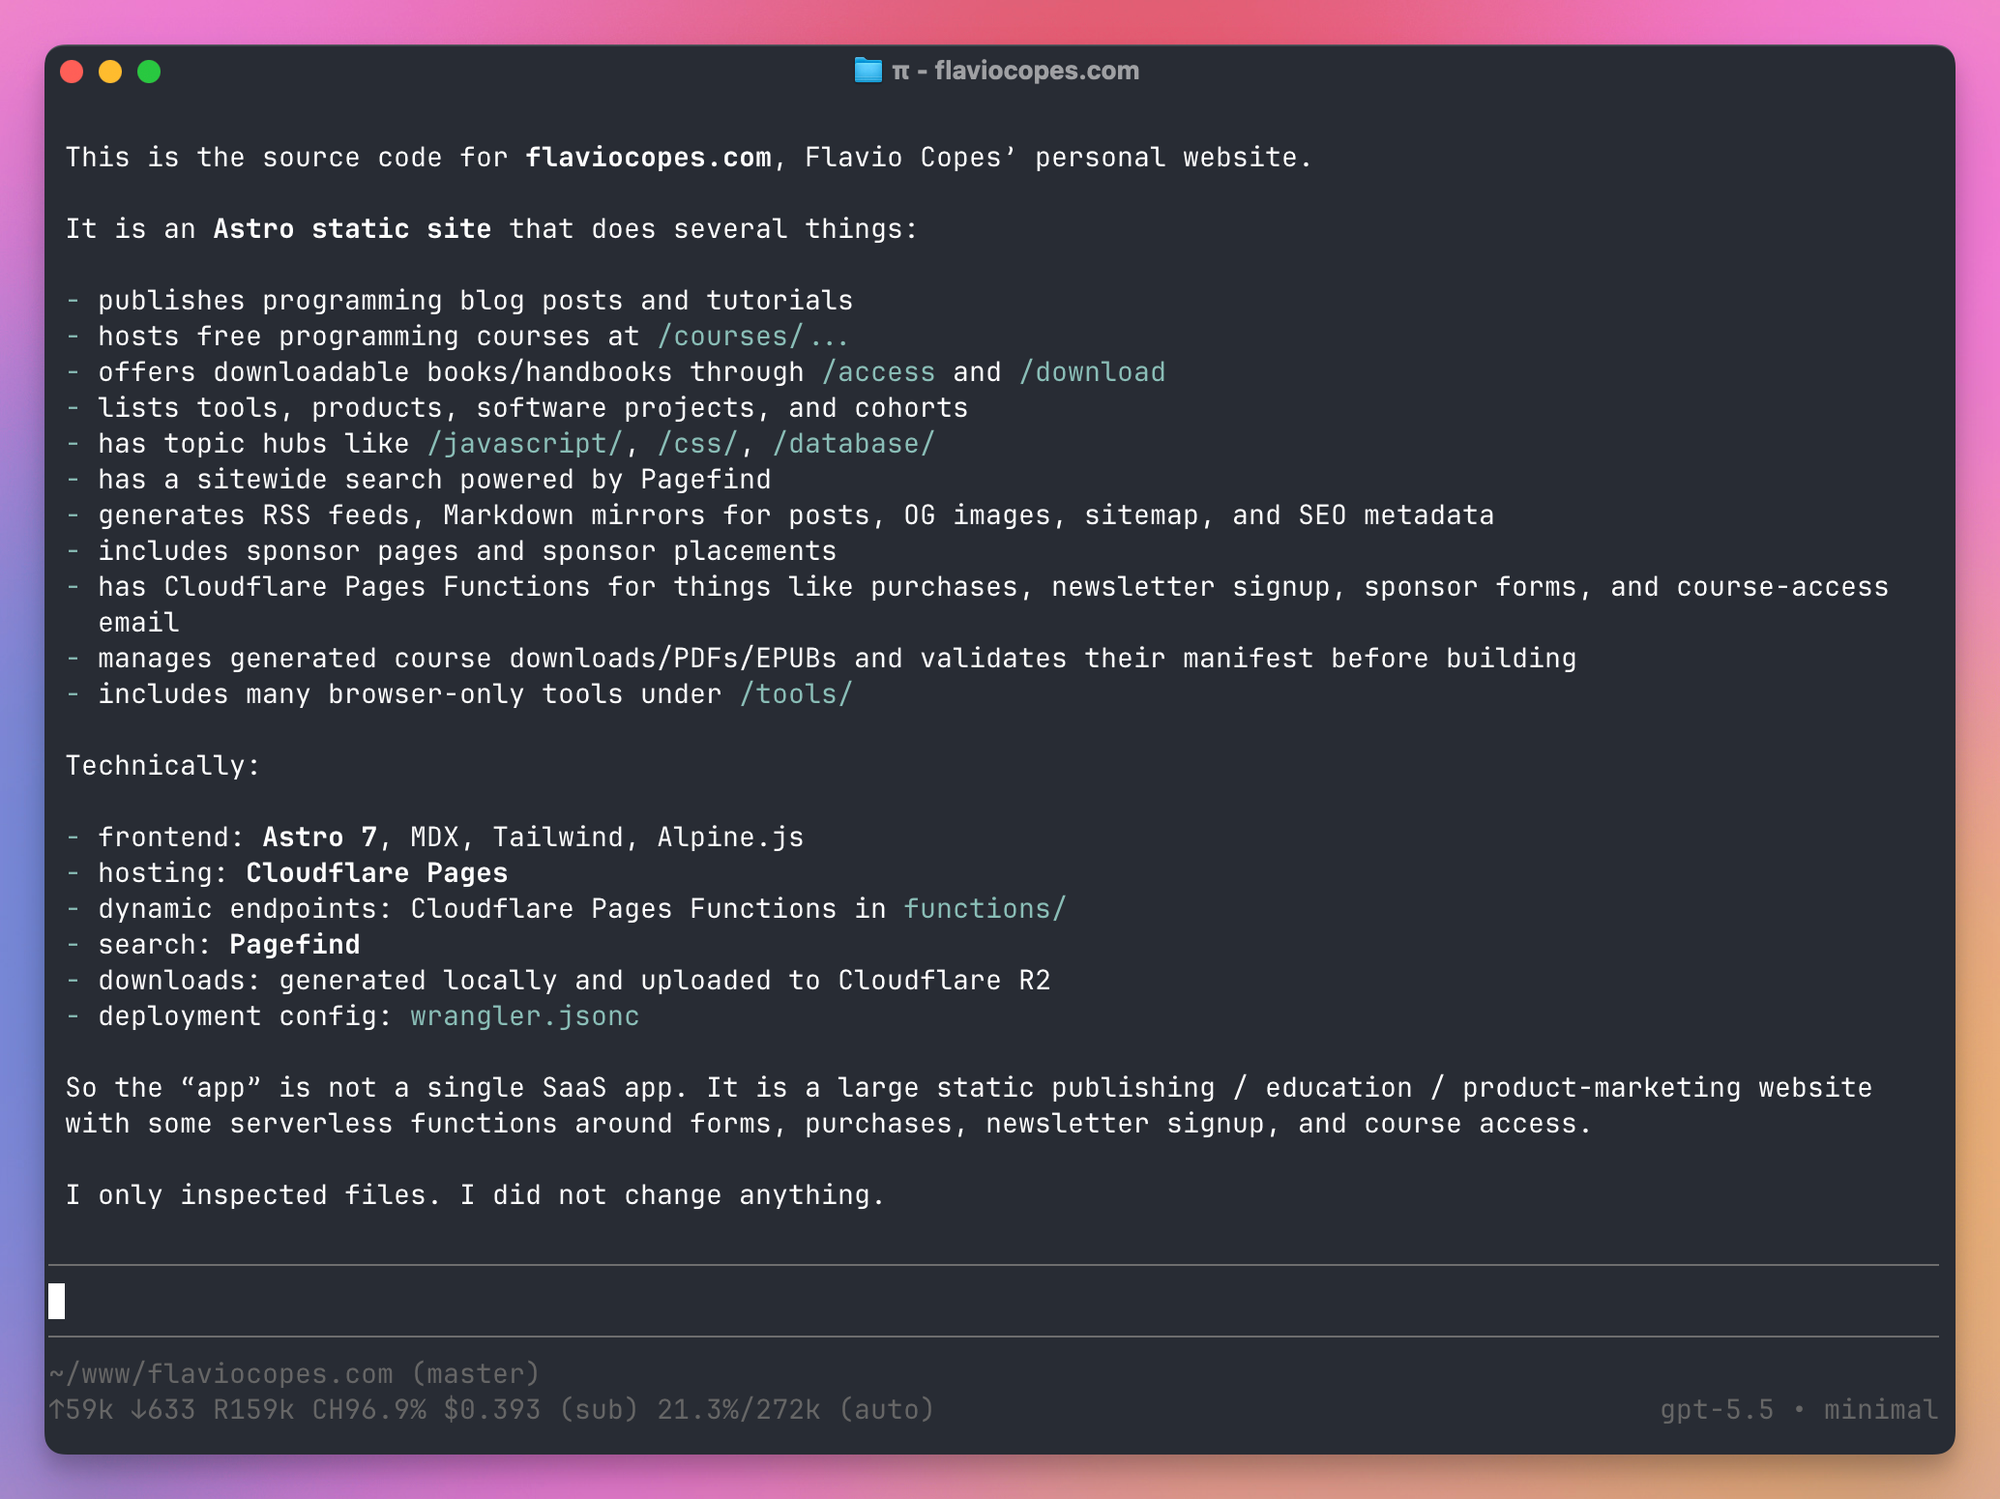Click the 'R159k' status entry
The width and height of the screenshot is (2000, 1499).
(x=254, y=1409)
